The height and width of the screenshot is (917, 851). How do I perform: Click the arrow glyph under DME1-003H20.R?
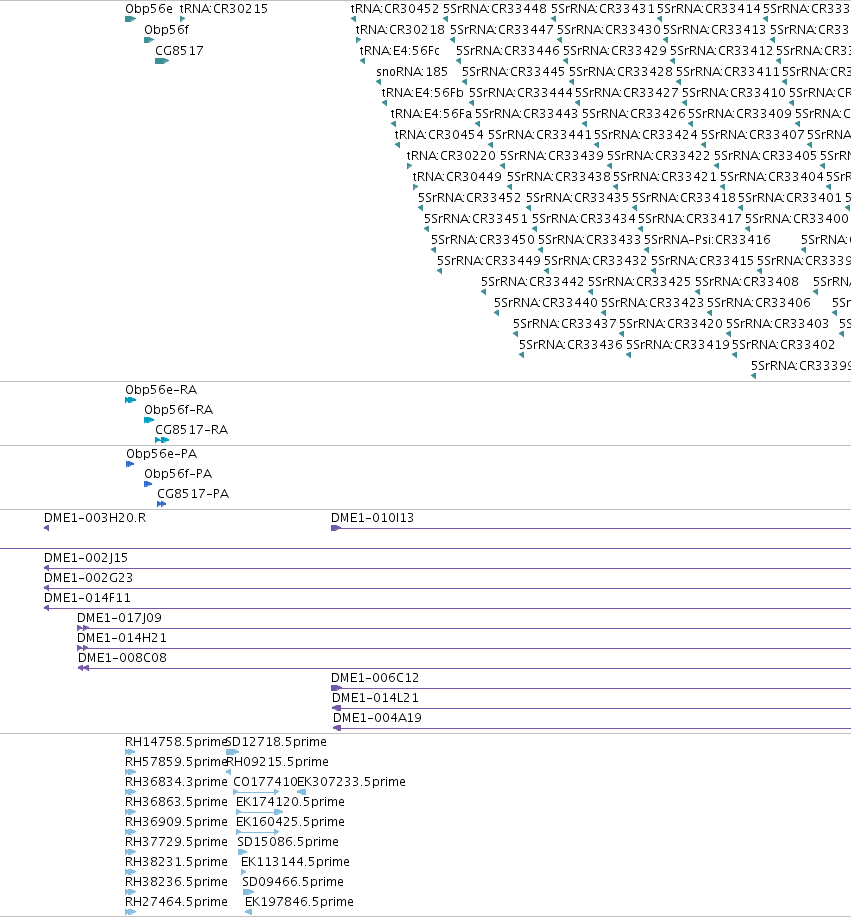click(x=46, y=528)
